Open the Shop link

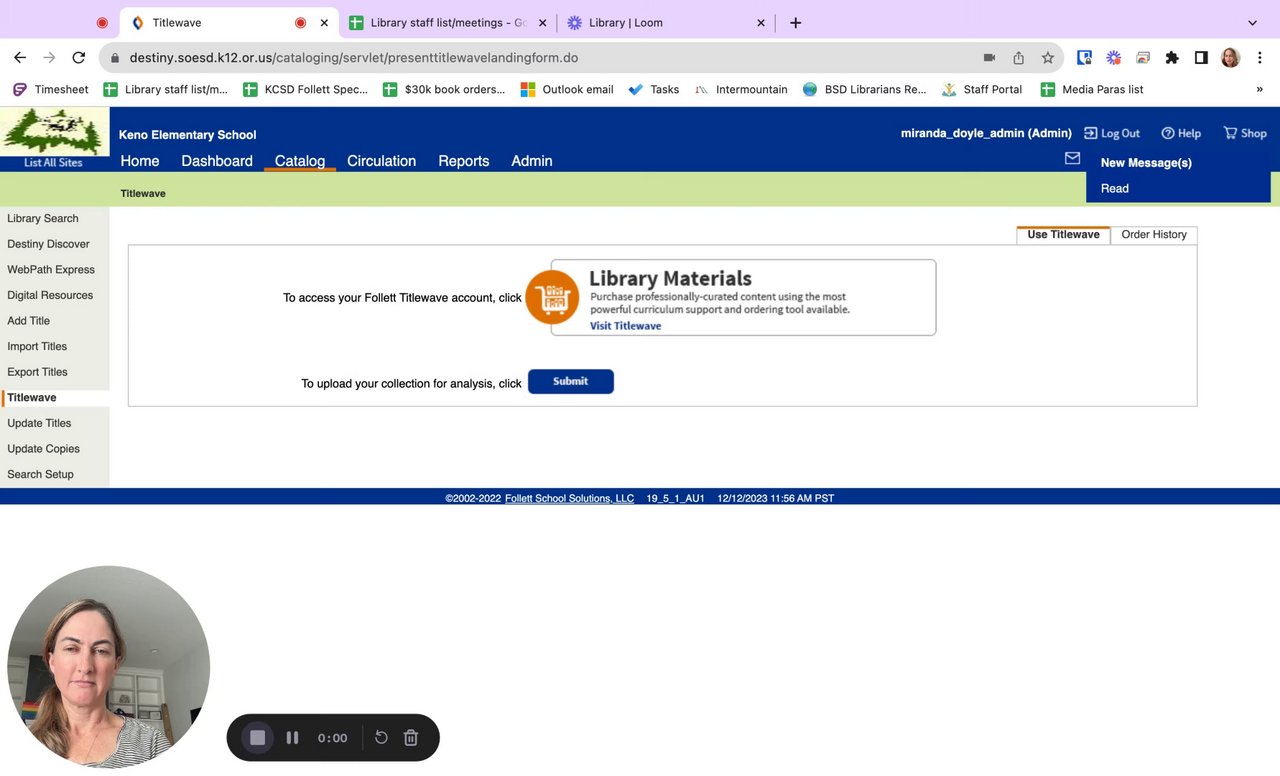click(x=1245, y=133)
